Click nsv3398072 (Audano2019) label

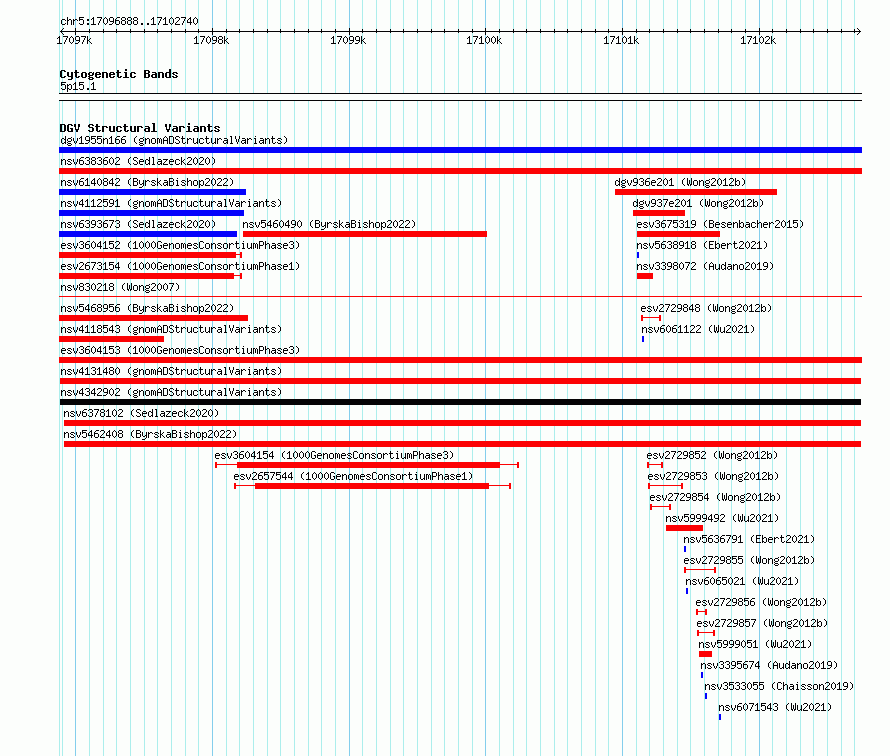705,266
